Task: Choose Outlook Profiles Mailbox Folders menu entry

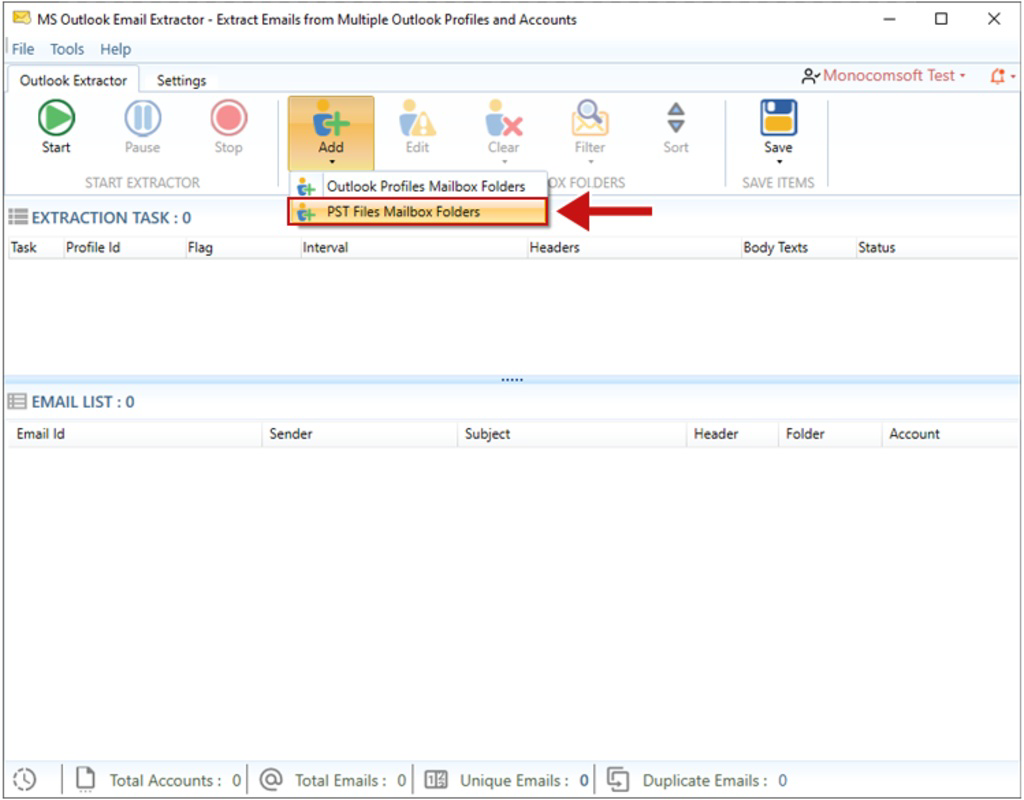Action: 418,186
